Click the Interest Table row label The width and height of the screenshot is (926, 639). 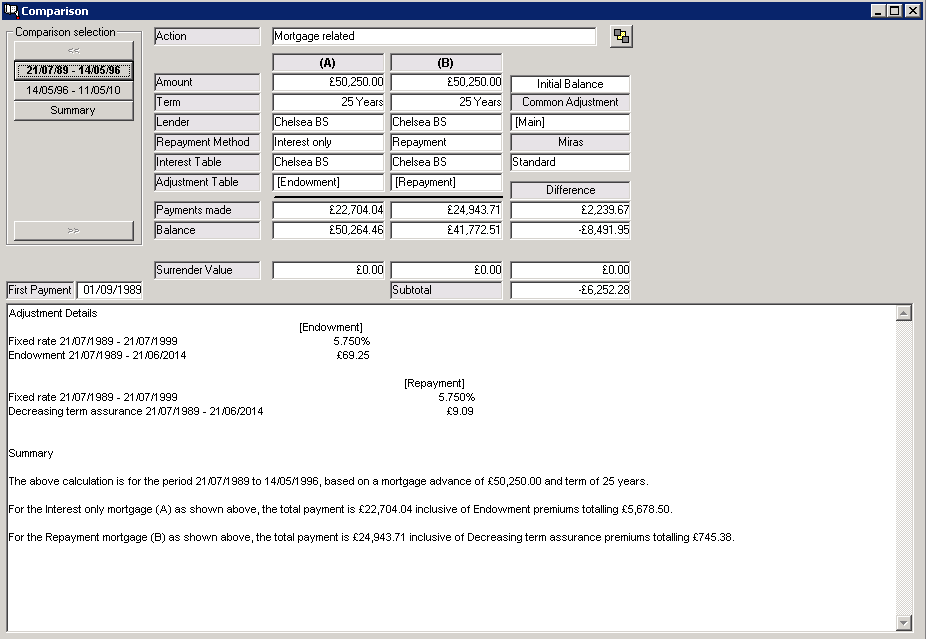click(207, 162)
